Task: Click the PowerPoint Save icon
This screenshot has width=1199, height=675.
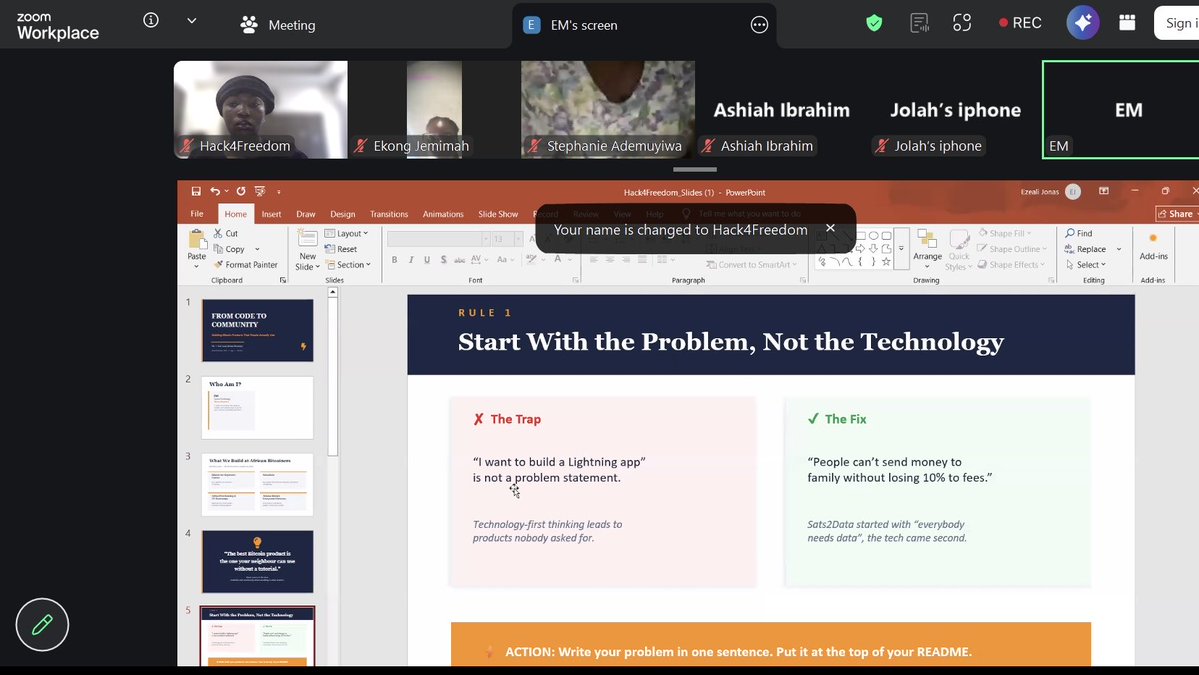Action: [x=196, y=191]
